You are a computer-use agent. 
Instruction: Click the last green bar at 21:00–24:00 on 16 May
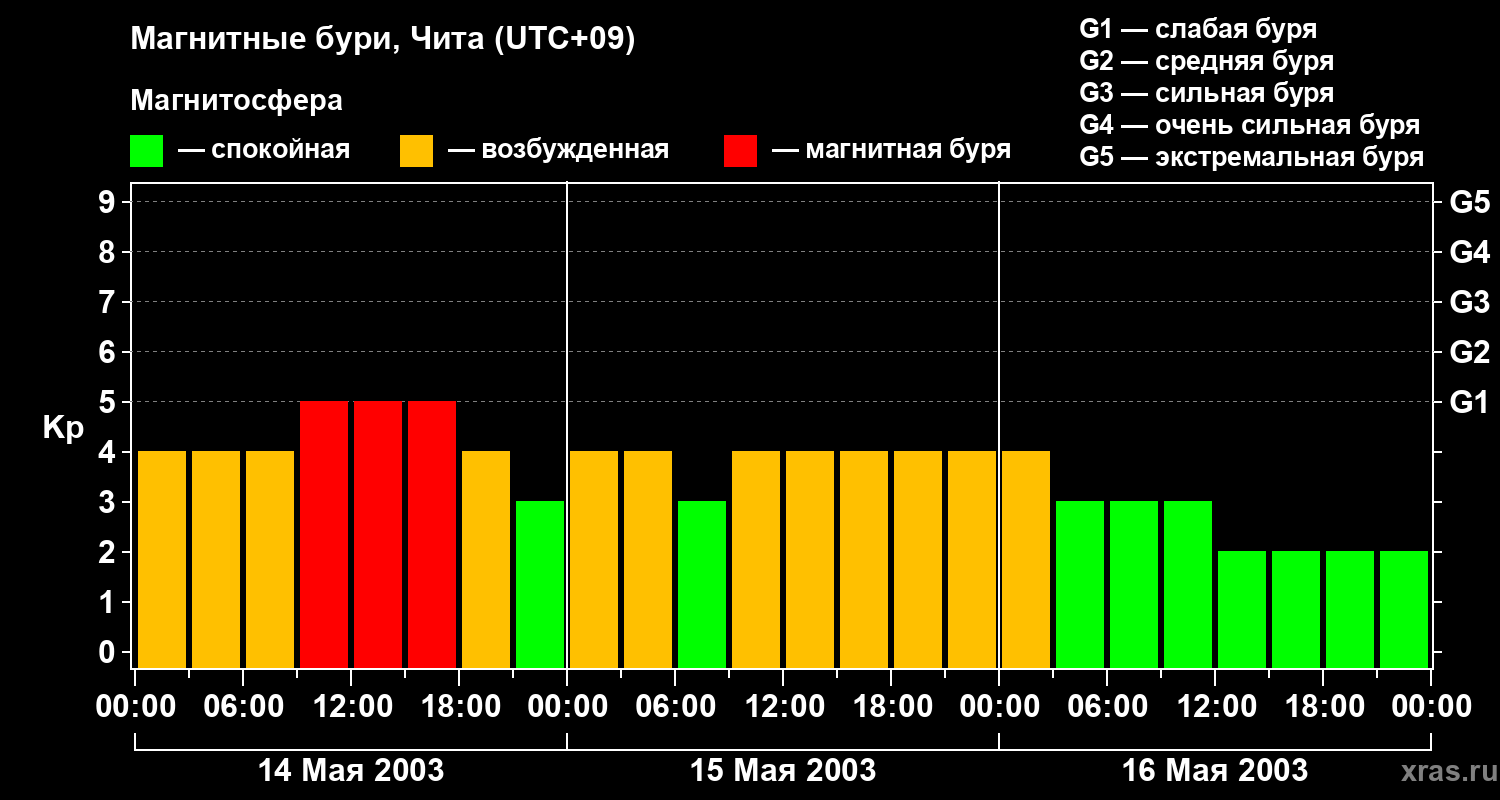click(x=1404, y=610)
